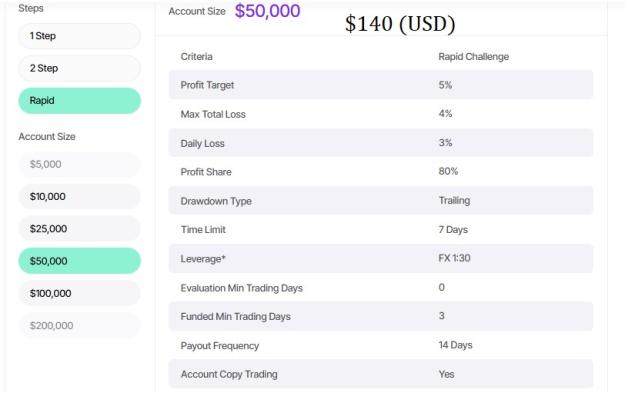
Task: Click the 3 funded min days value
Action: tap(442, 316)
